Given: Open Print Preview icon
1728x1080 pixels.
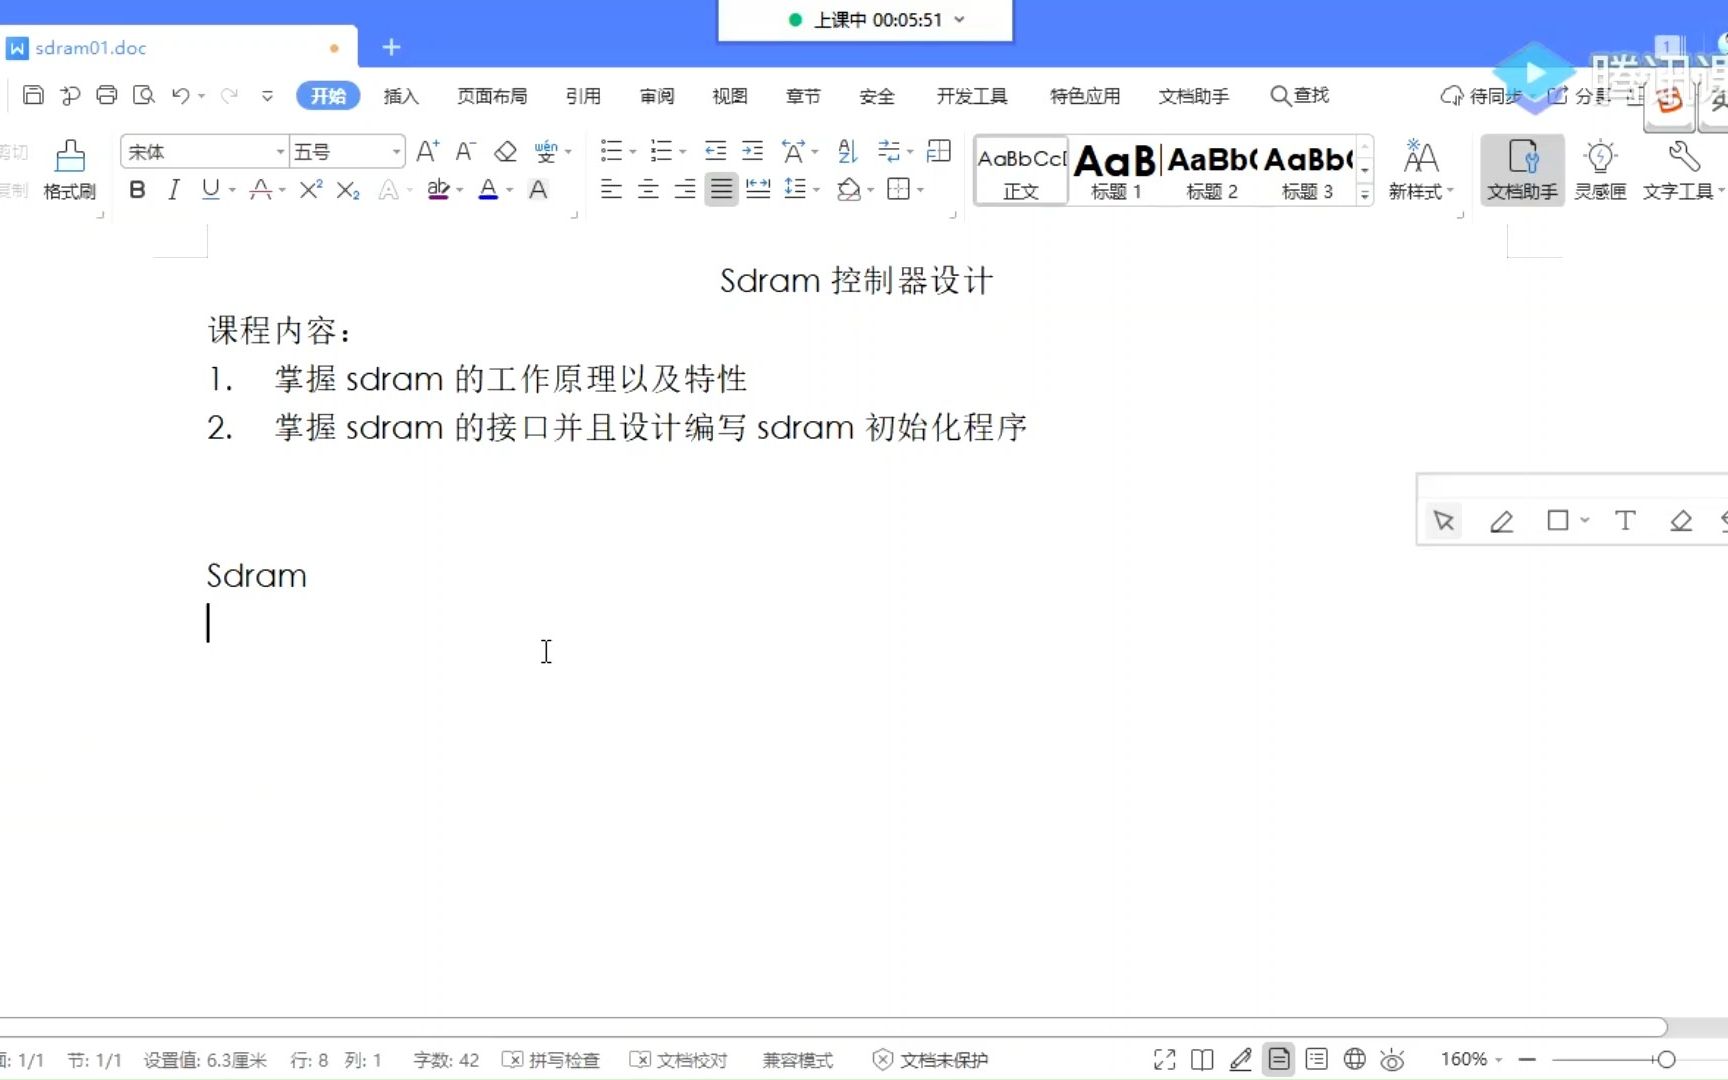Looking at the screenshot, I should coord(144,95).
